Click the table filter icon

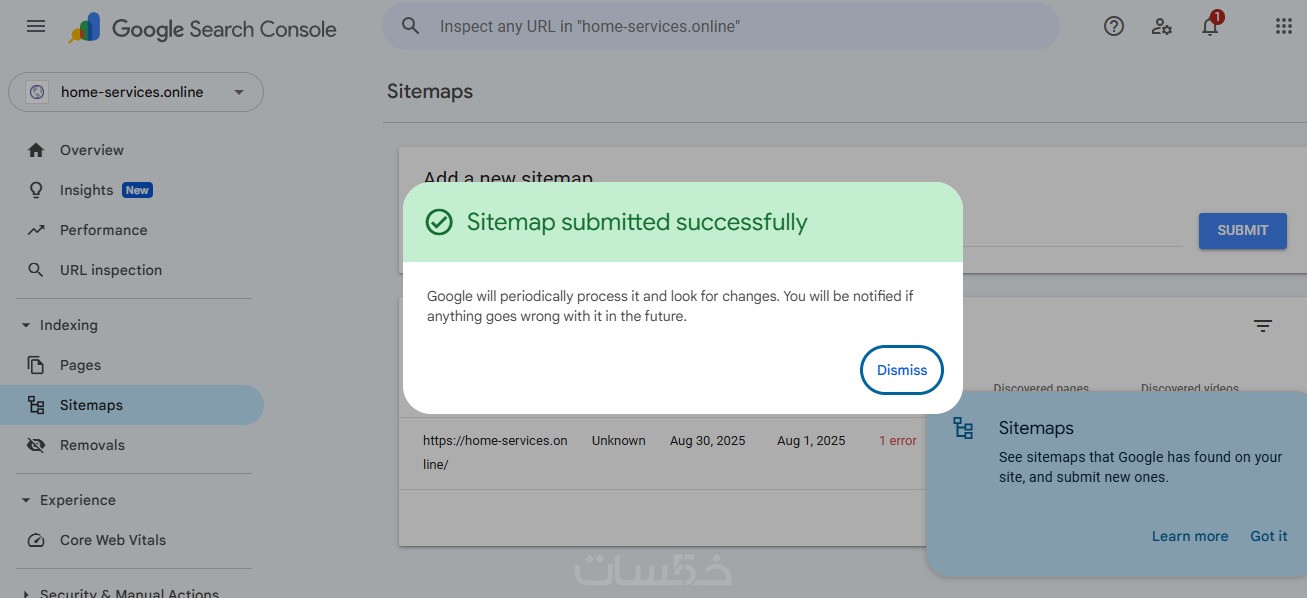[x=1263, y=326]
